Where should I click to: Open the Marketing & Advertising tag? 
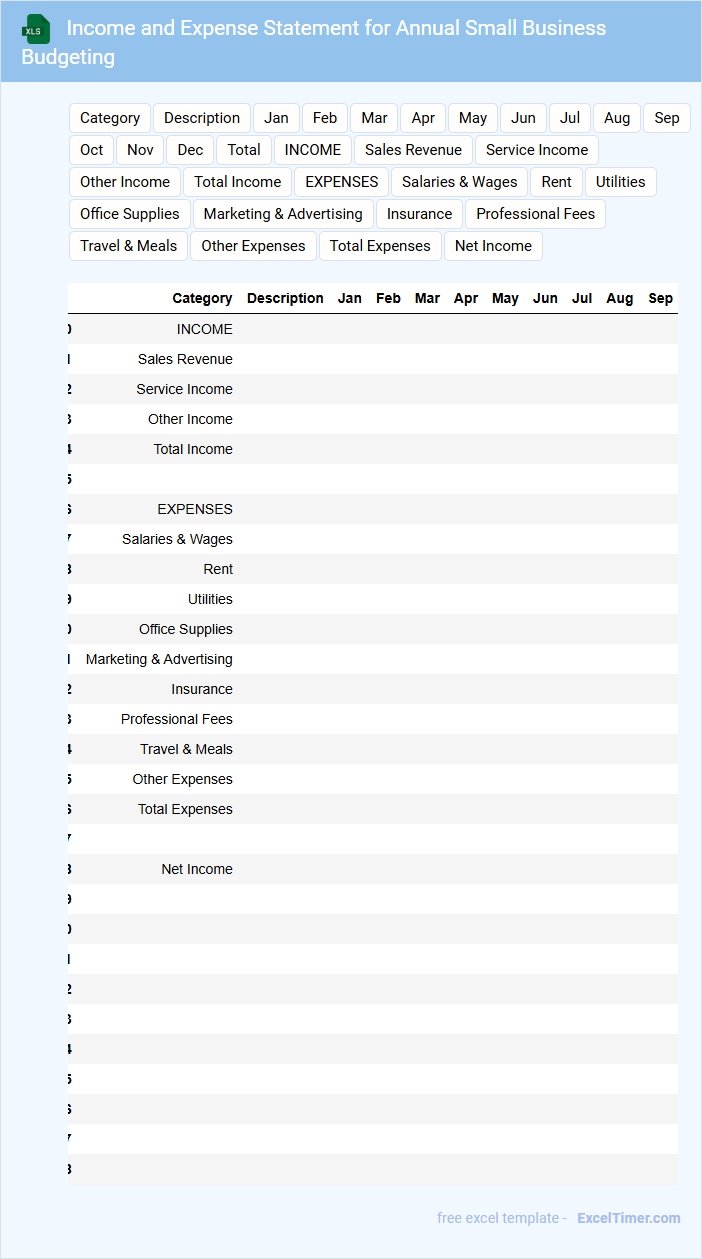[x=283, y=214]
